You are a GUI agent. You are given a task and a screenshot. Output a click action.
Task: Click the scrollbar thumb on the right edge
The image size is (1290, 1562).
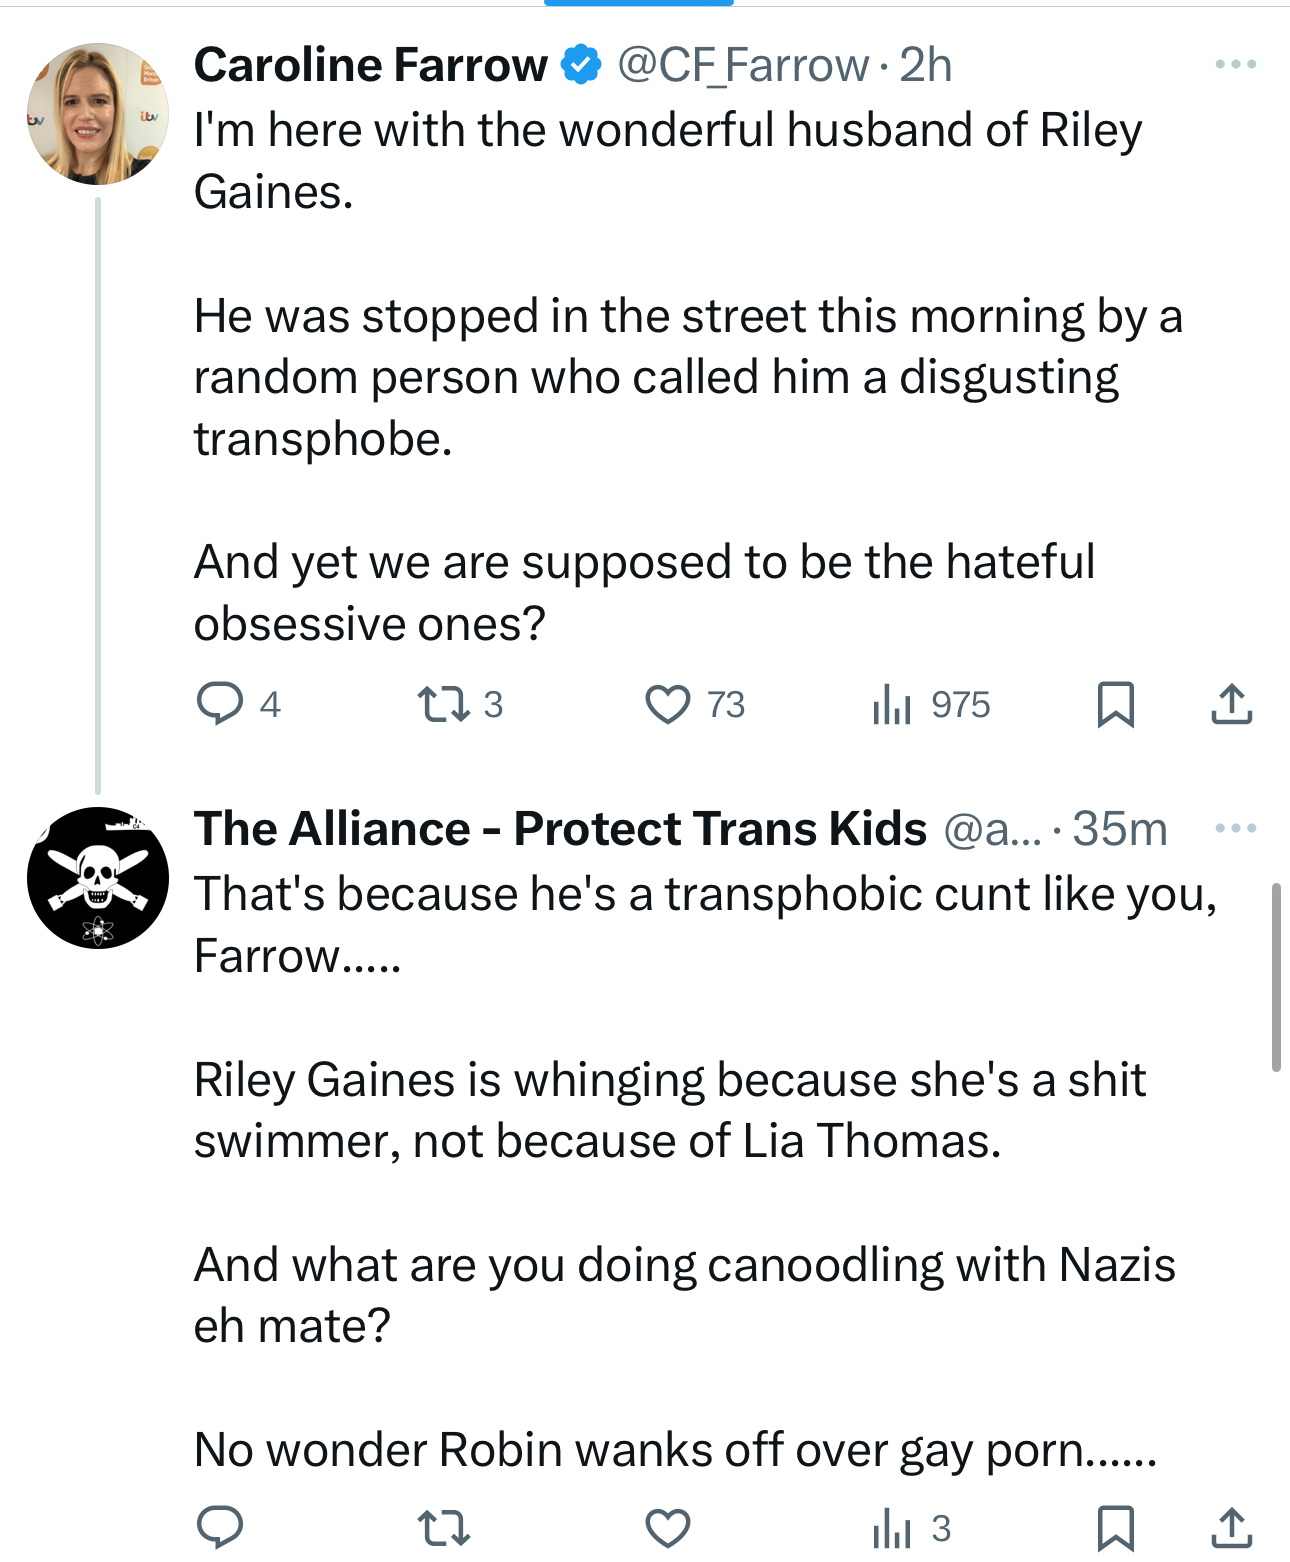pyautogui.click(x=1276, y=977)
